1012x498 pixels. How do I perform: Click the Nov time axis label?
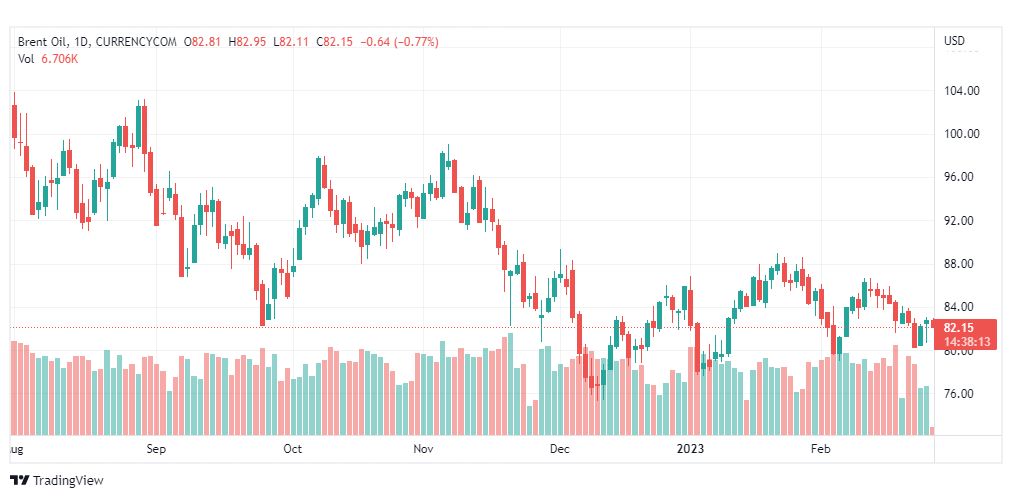coord(424,449)
